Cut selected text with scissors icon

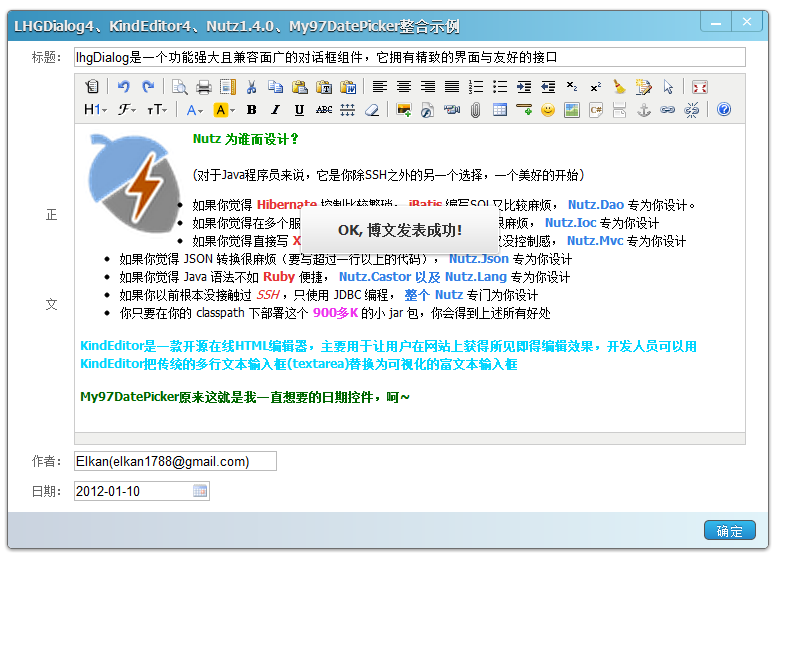coord(251,87)
